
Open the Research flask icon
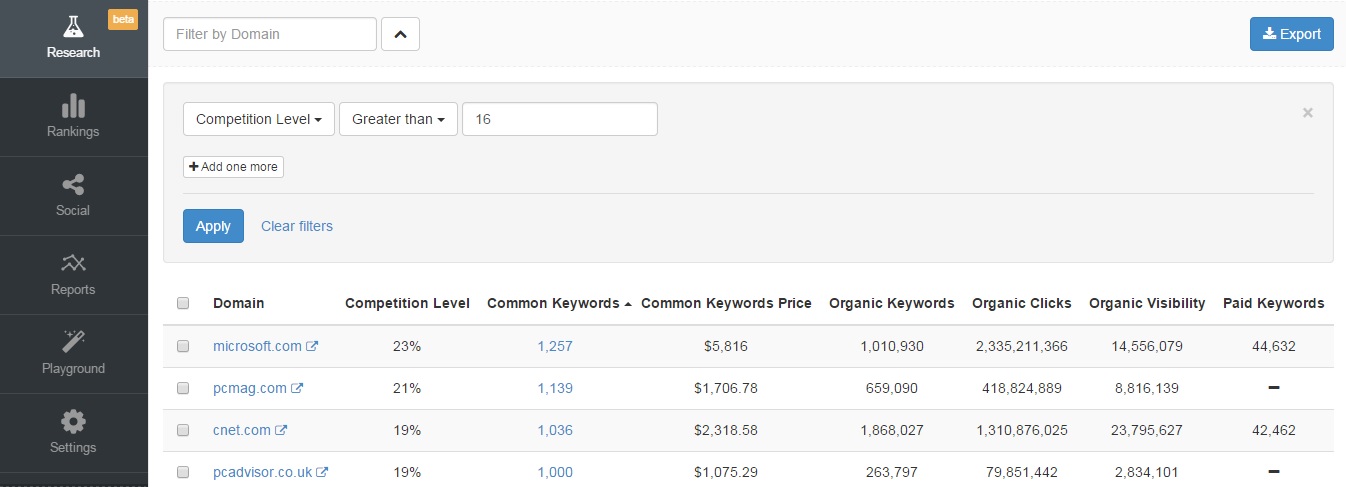(x=73, y=26)
